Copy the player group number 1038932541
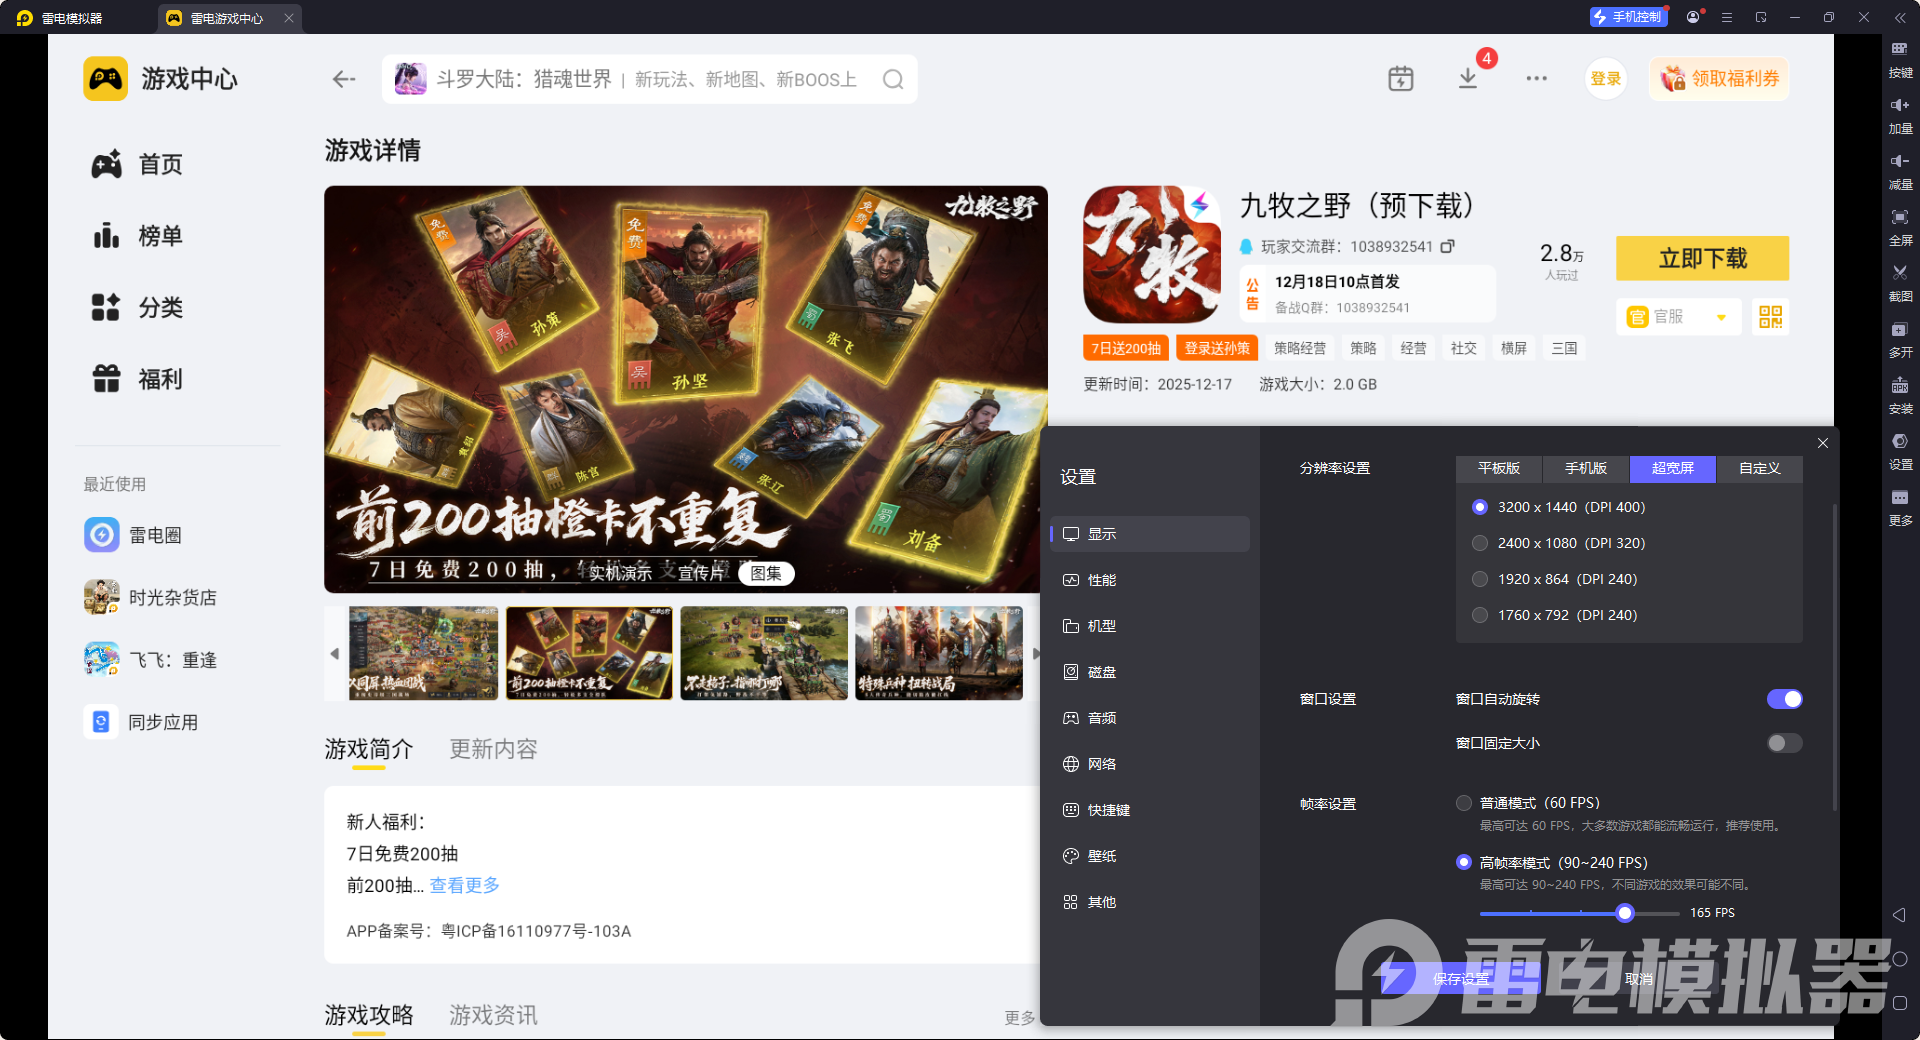Screen dimensions: 1920x1040 (1447, 246)
